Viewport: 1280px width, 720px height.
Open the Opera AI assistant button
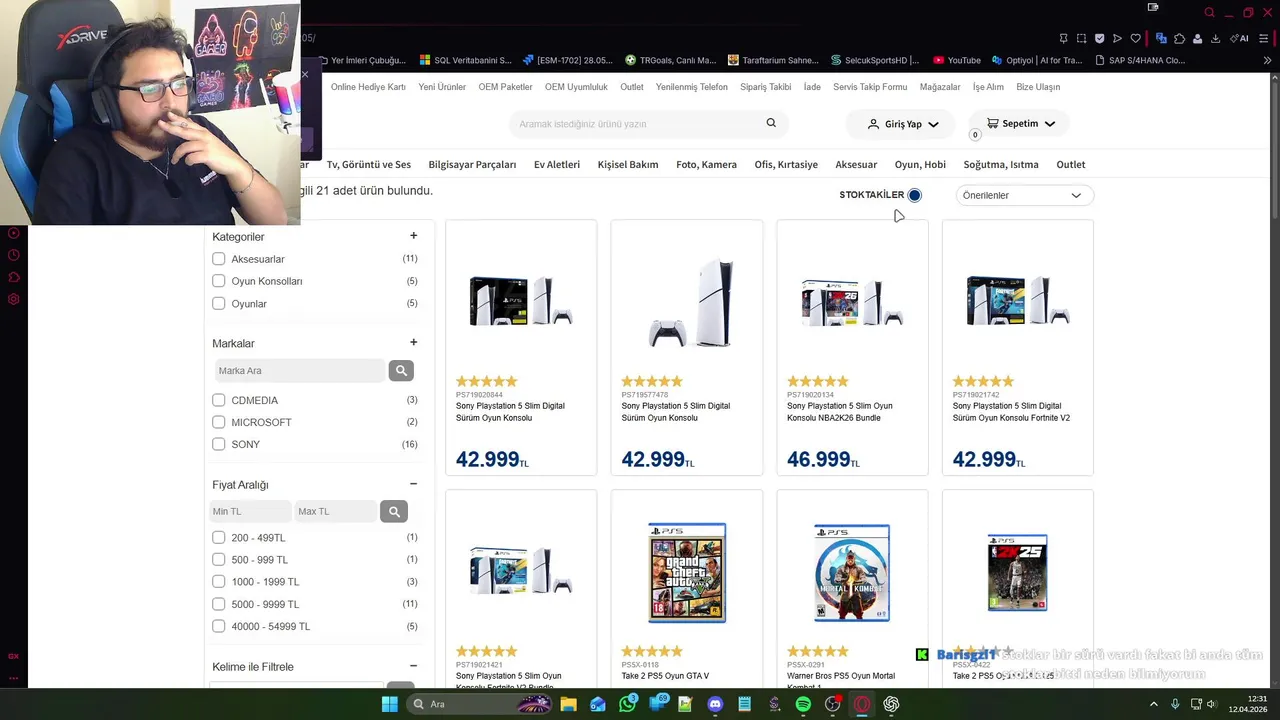(1240, 39)
